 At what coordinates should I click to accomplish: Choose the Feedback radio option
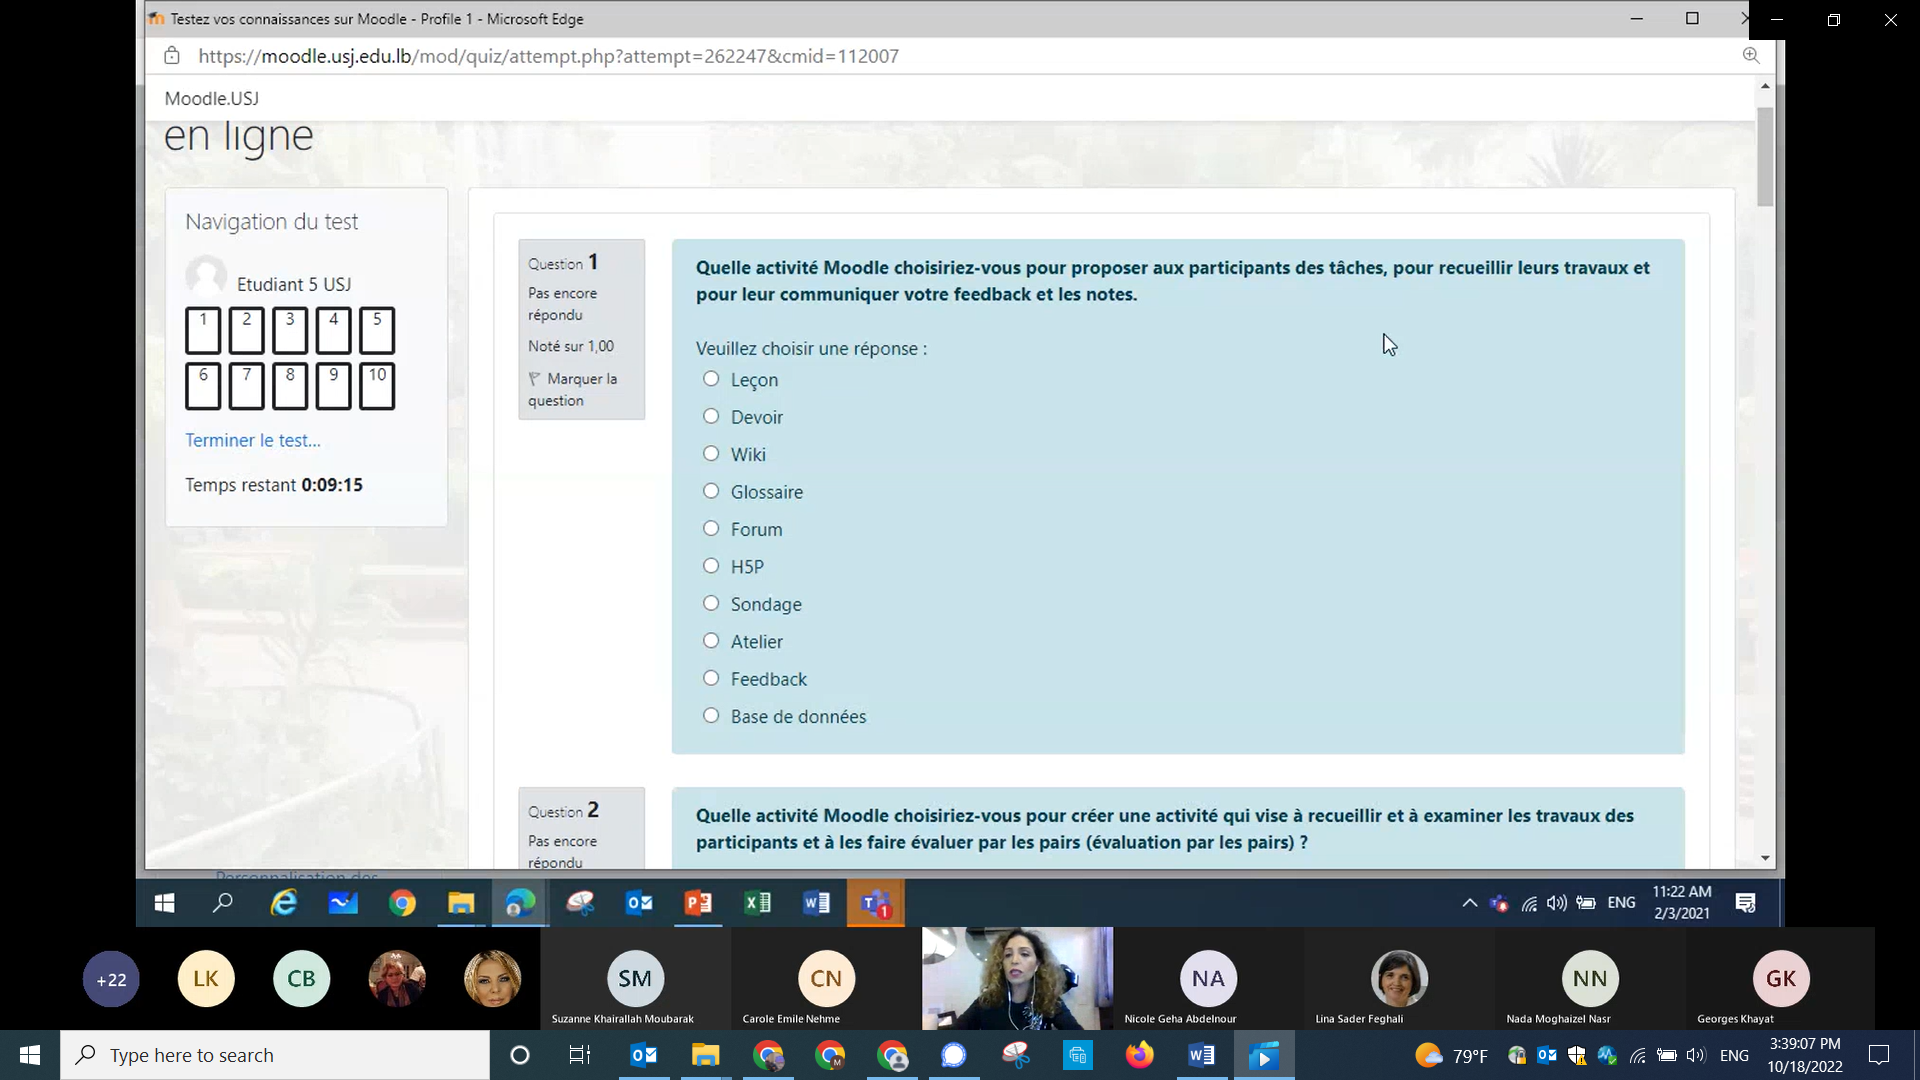tap(711, 678)
